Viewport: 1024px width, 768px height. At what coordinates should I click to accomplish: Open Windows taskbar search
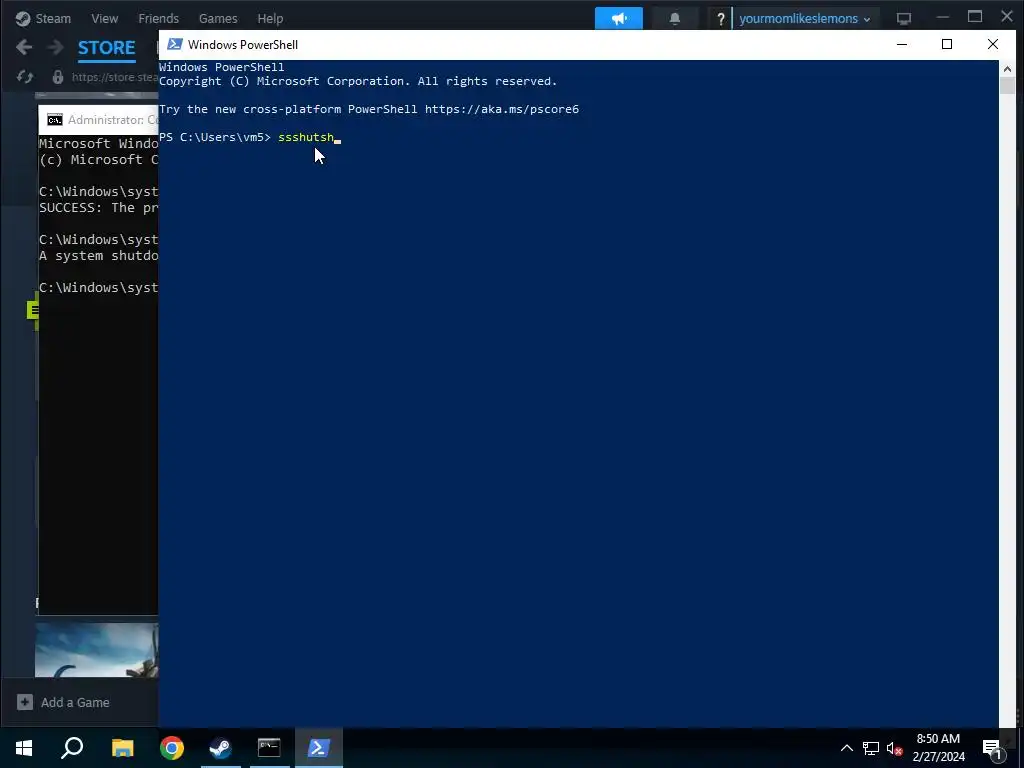(x=72, y=748)
